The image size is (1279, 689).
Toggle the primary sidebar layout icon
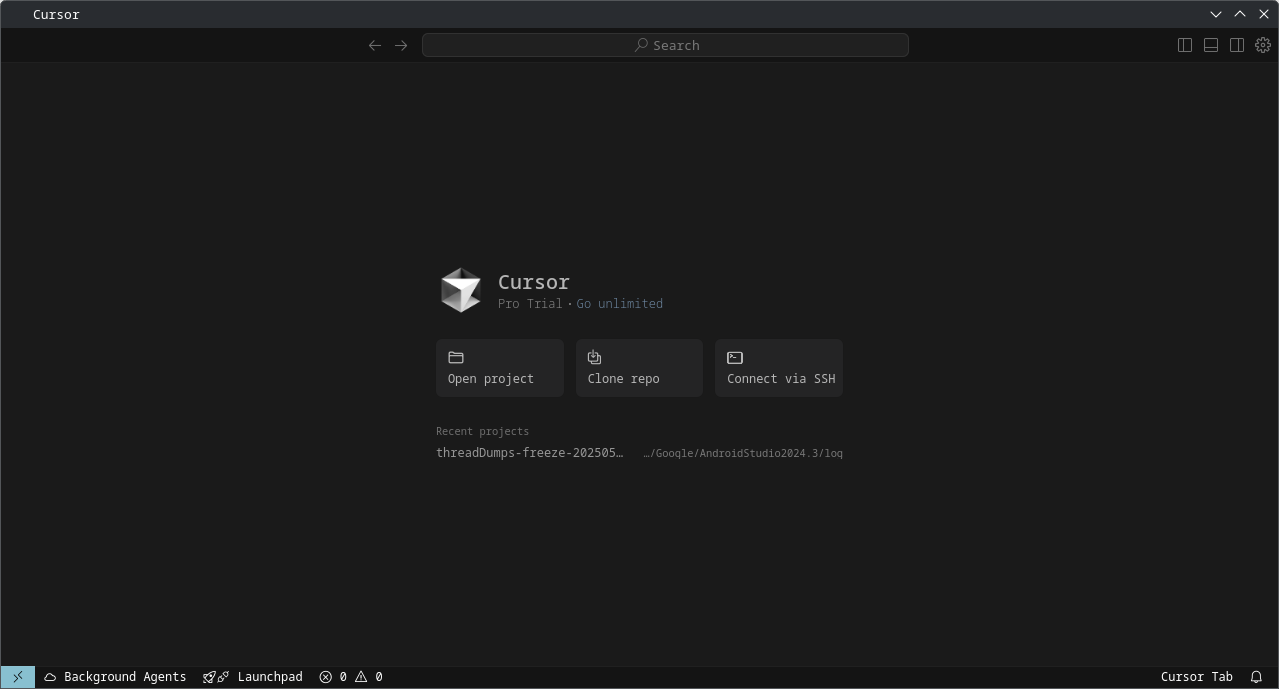coord(1185,45)
